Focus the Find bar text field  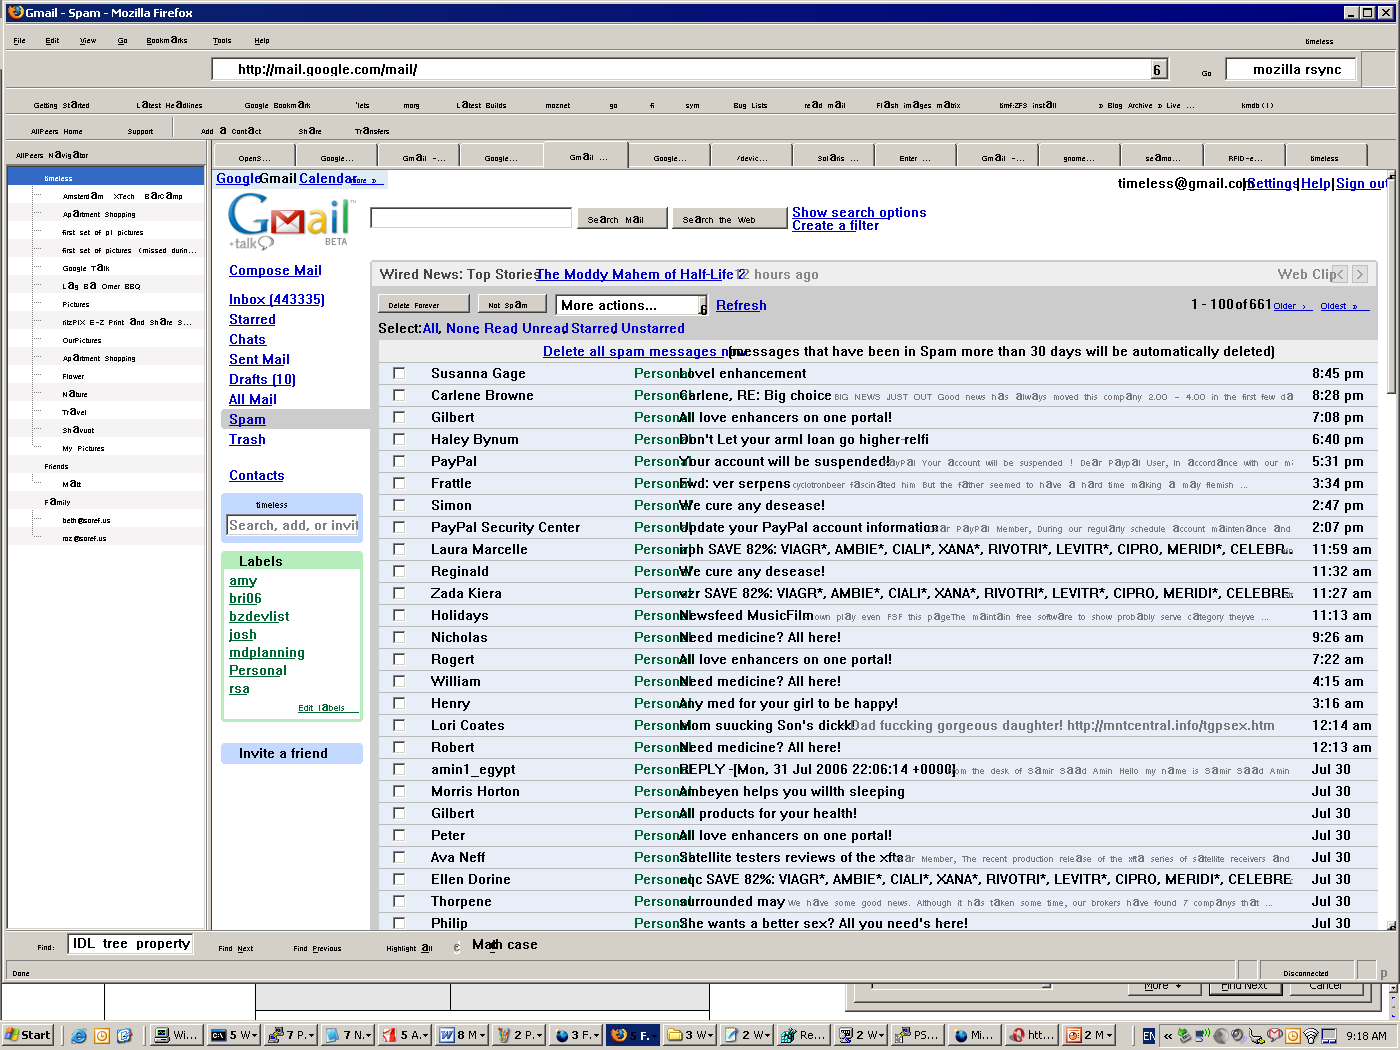coord(130,943)
